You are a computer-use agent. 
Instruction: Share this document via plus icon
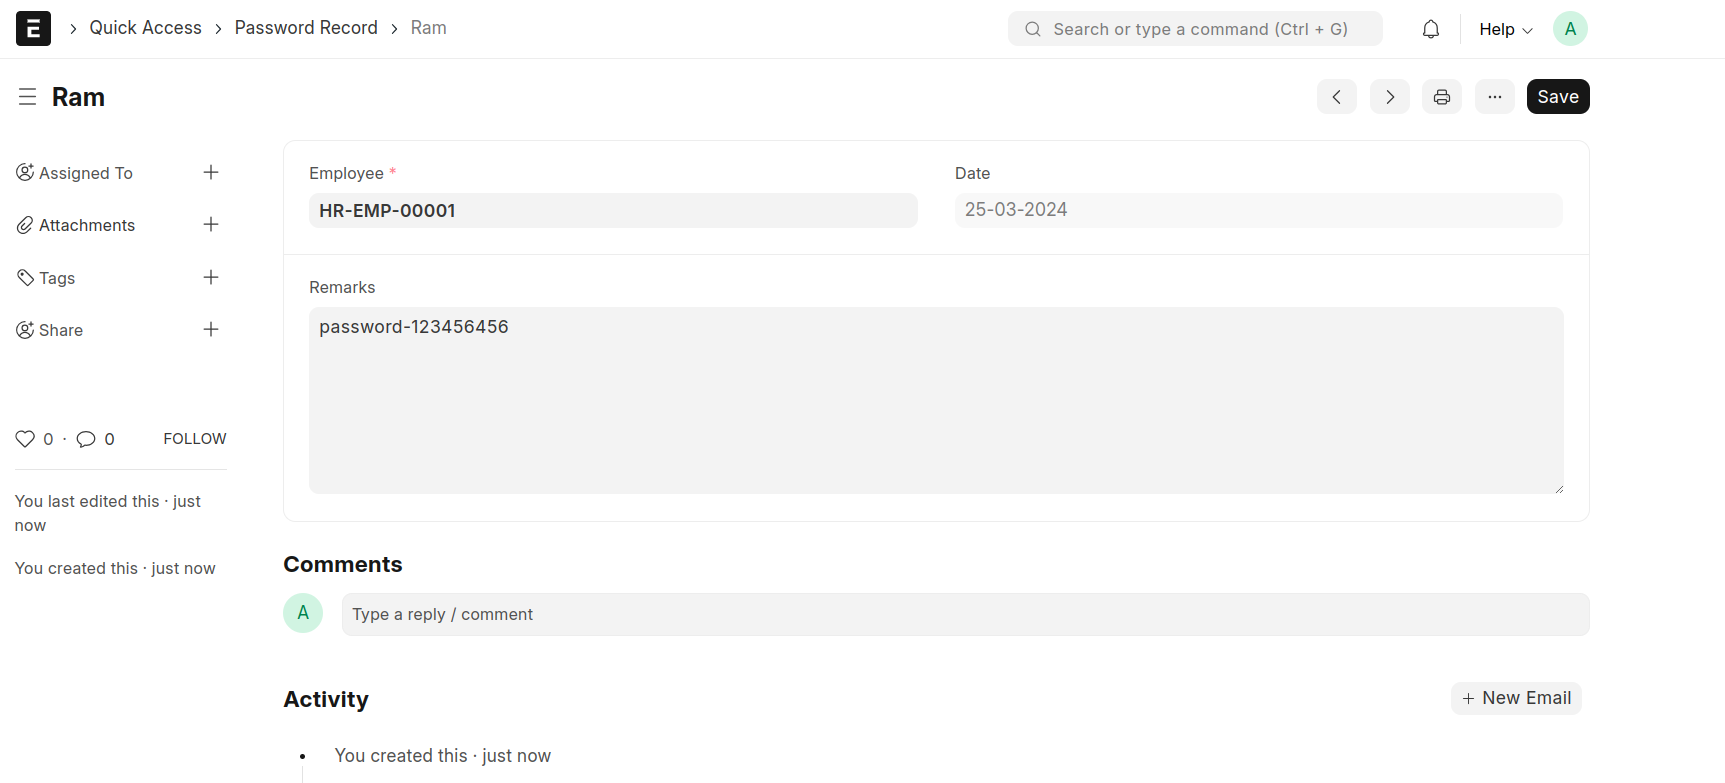(211, 330)
